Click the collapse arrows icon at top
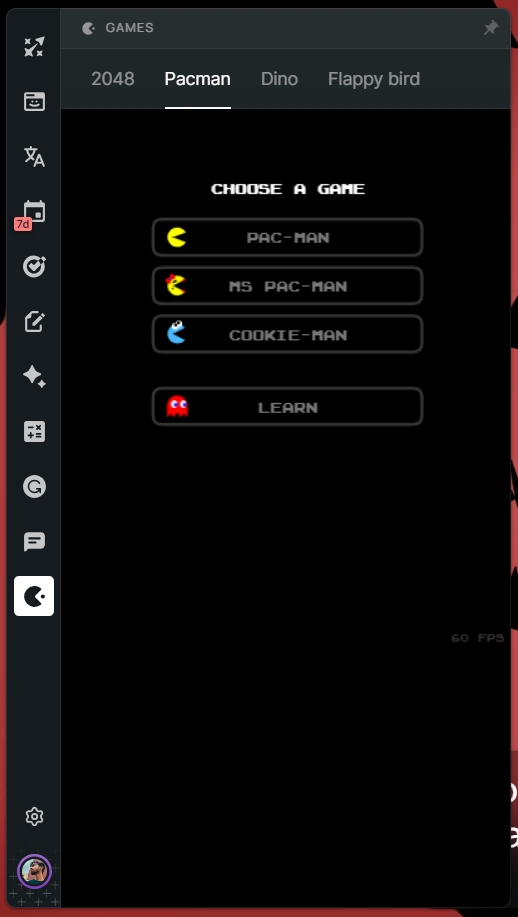The image size is (518, 917). tap(34, 46)
